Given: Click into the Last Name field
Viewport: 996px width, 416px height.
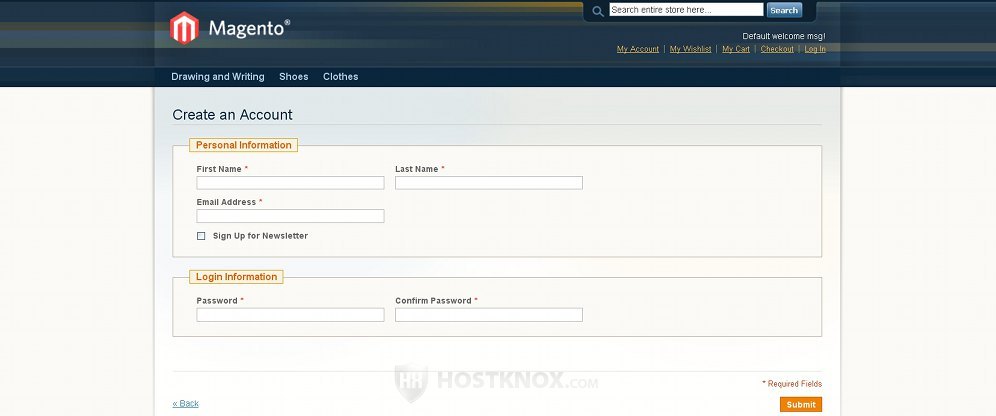Looking at the screenshot, I should tap(488, 183).
